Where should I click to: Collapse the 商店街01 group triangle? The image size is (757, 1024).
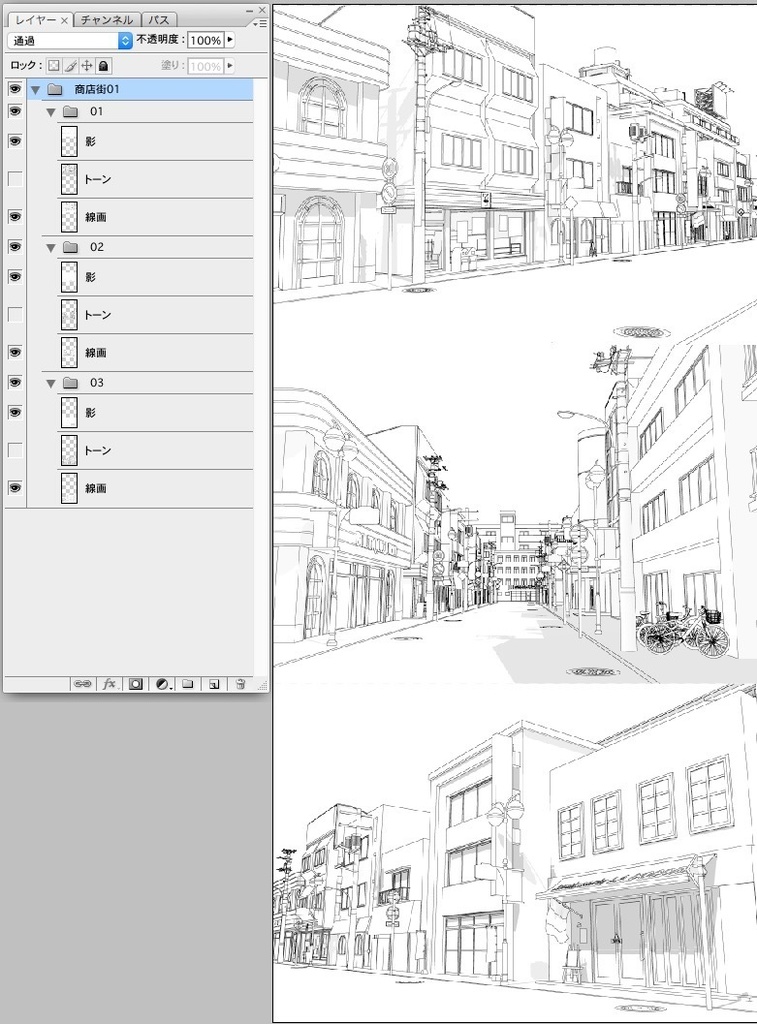tap(35, 90)
